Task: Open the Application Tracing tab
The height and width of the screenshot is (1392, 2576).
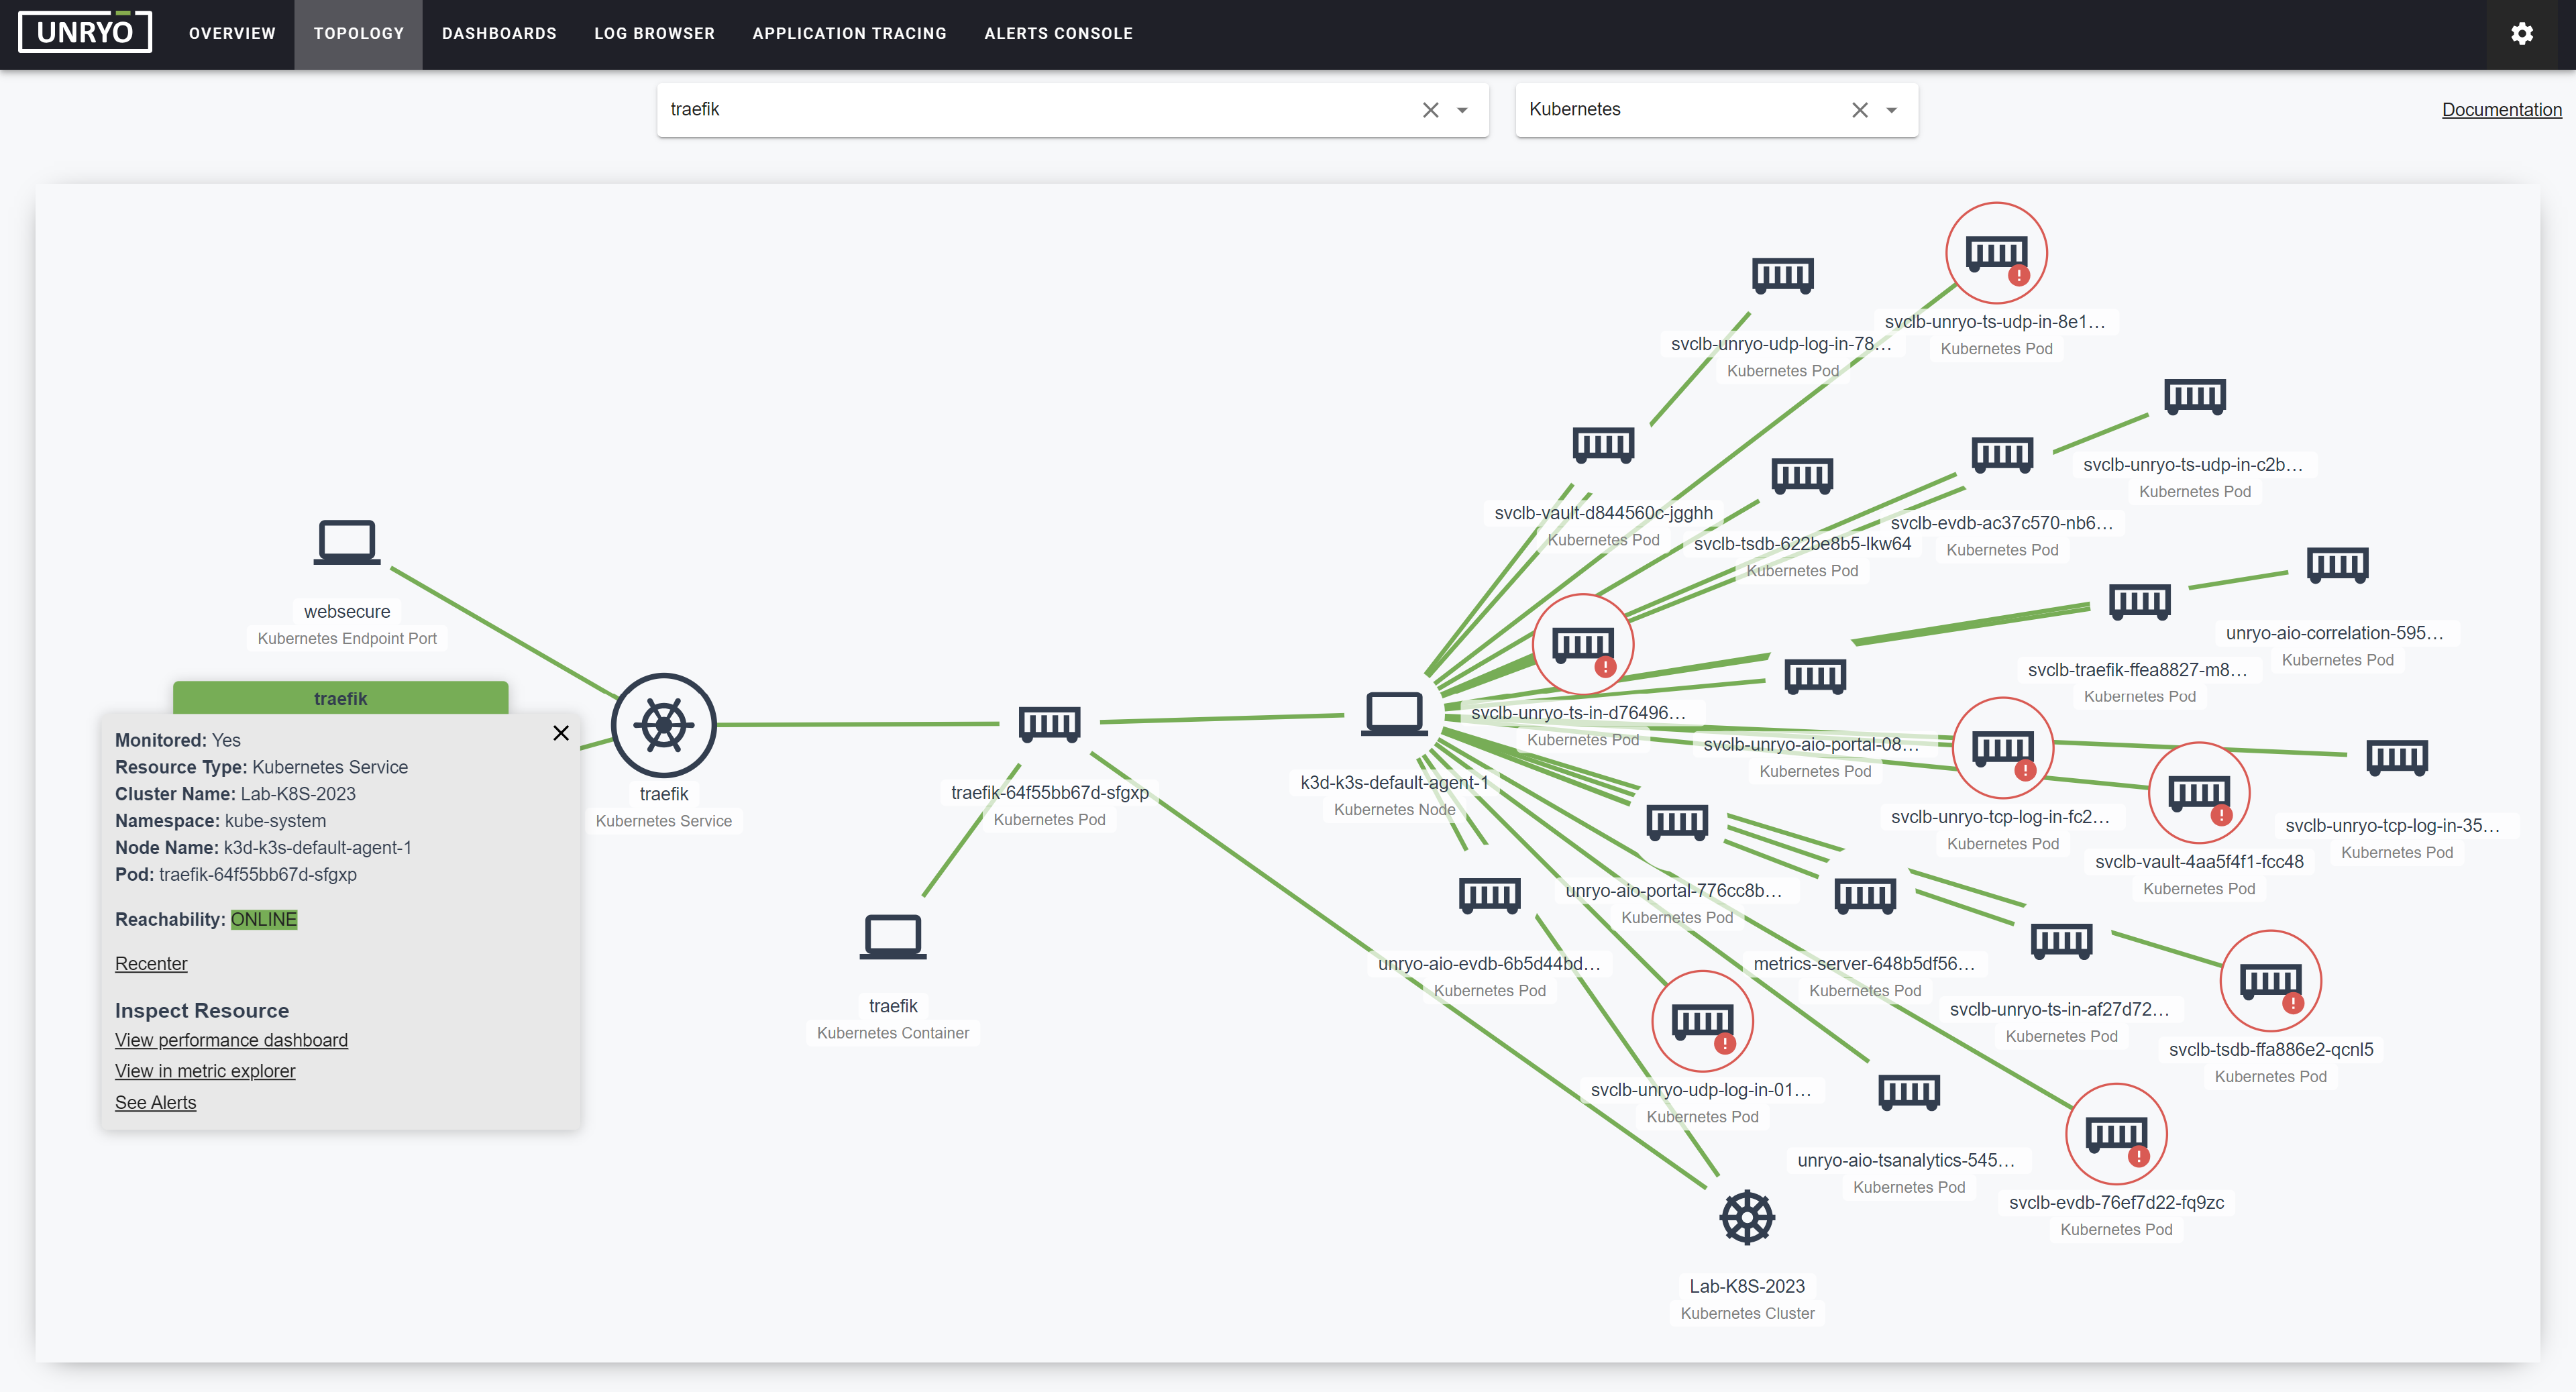Action: click(849, 34)
